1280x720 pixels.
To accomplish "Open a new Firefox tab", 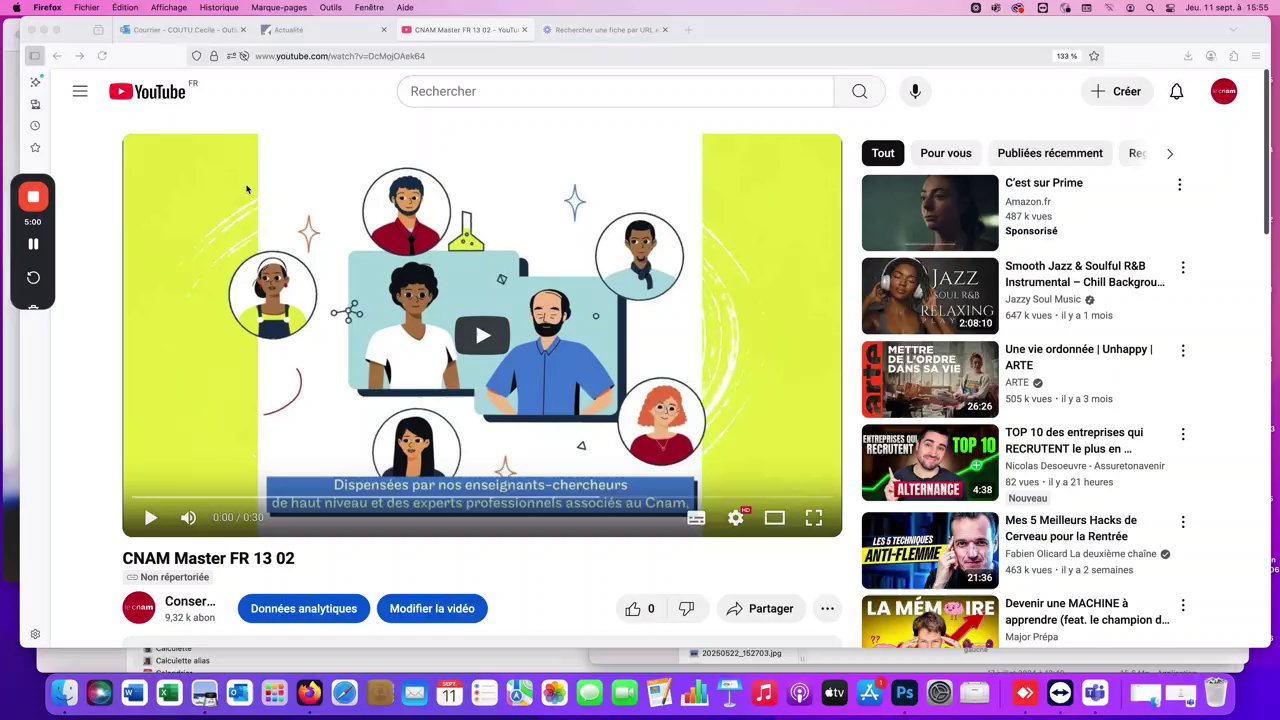I will click(688, 30).
